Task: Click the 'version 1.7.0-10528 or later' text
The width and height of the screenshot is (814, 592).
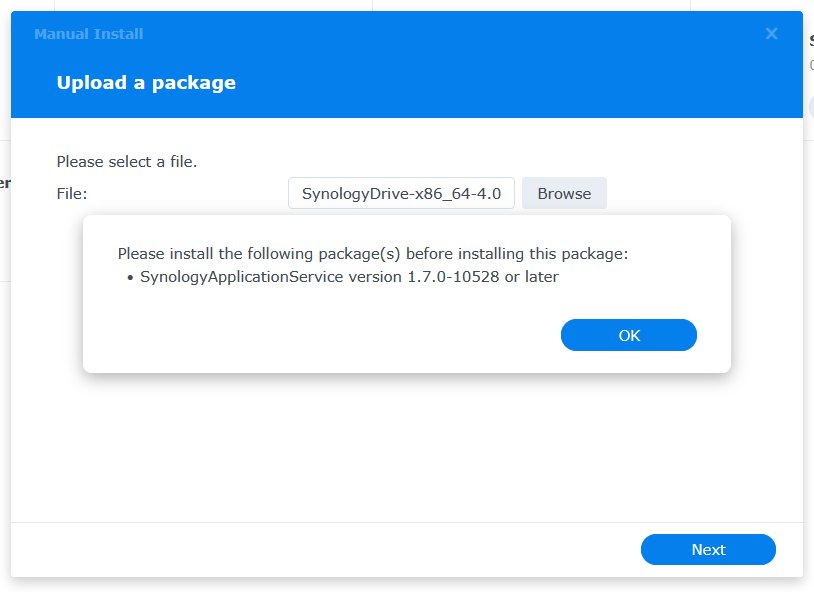Action: [x=453, y=277]
